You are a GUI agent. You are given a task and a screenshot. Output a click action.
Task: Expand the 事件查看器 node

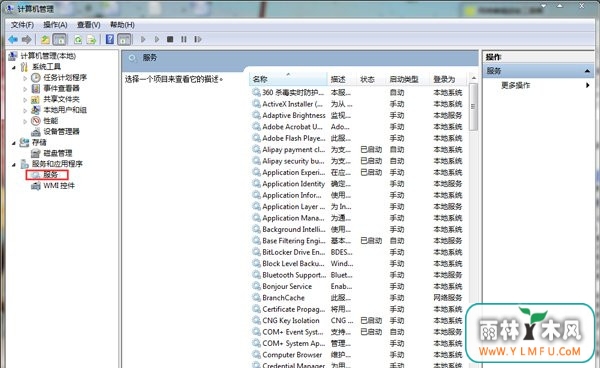click(x=25, y=89)
